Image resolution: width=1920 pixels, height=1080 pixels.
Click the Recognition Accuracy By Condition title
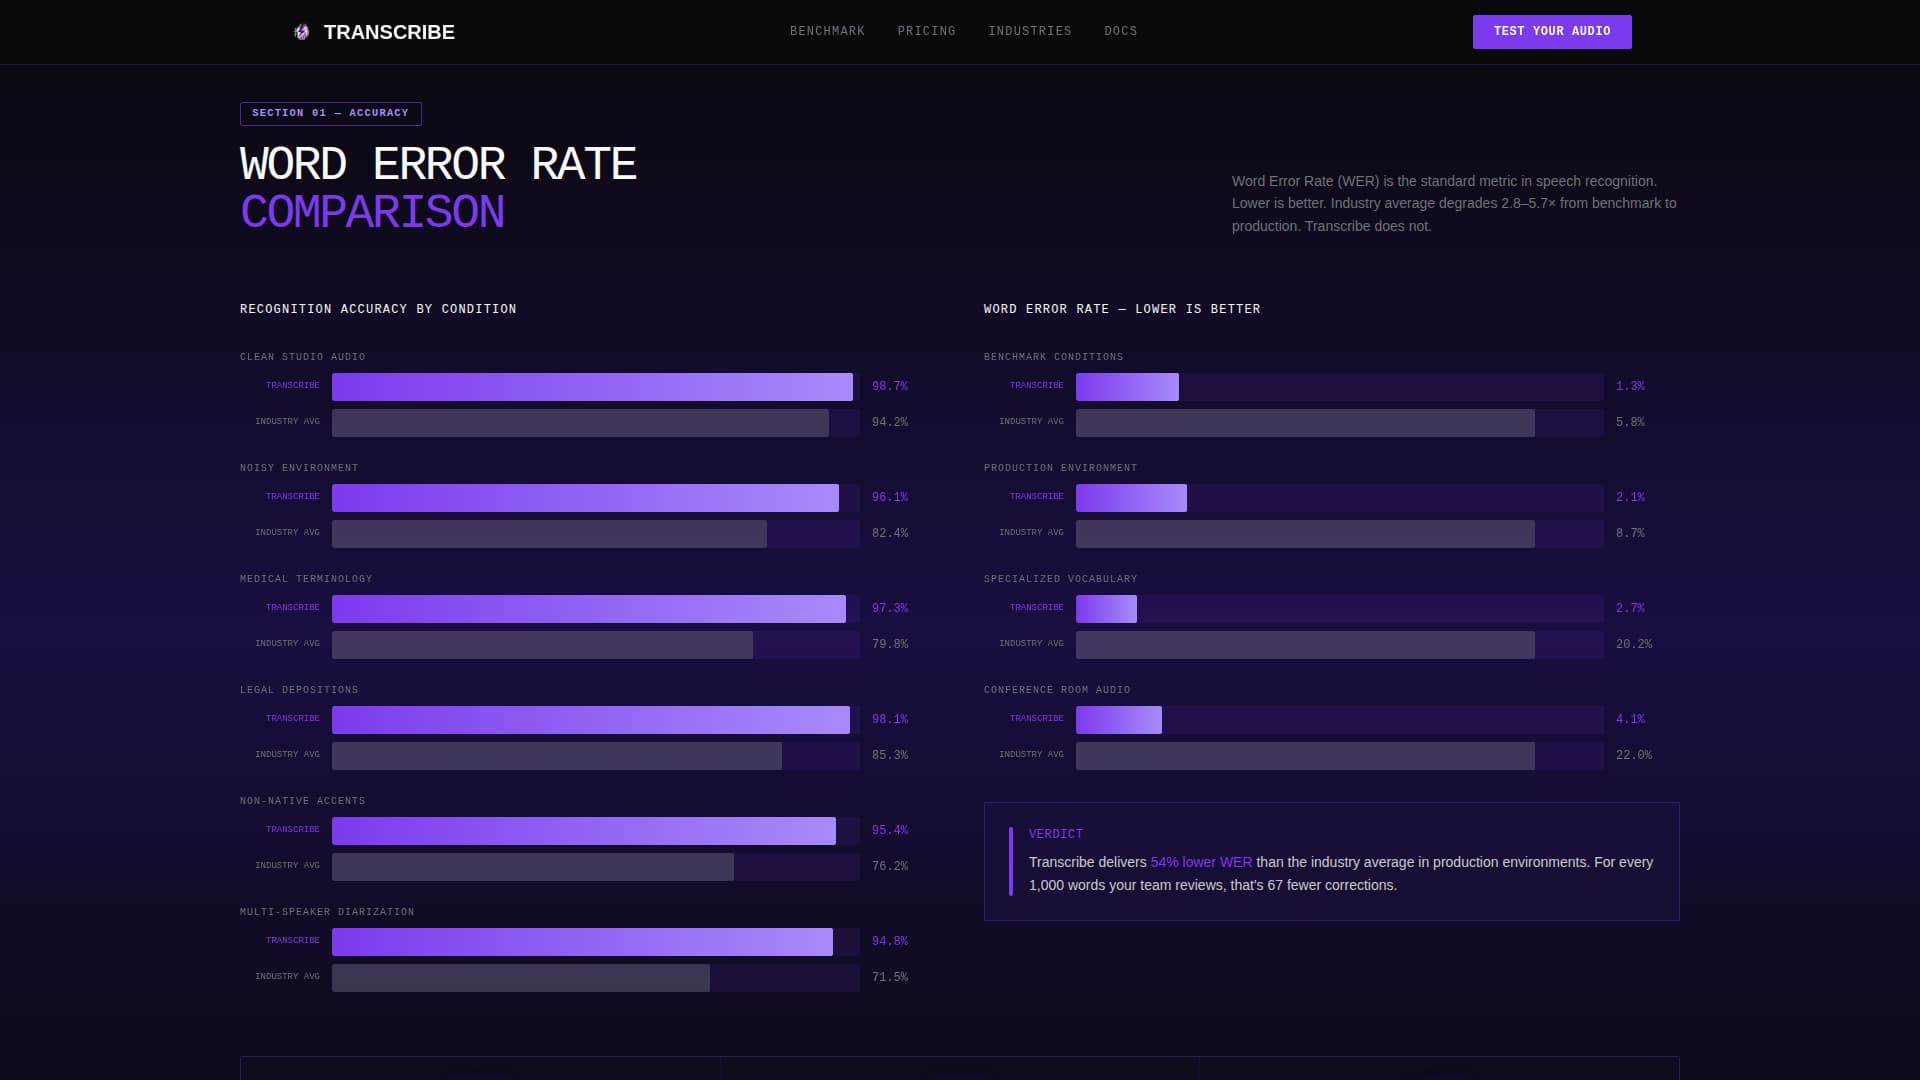coord(378,309)
